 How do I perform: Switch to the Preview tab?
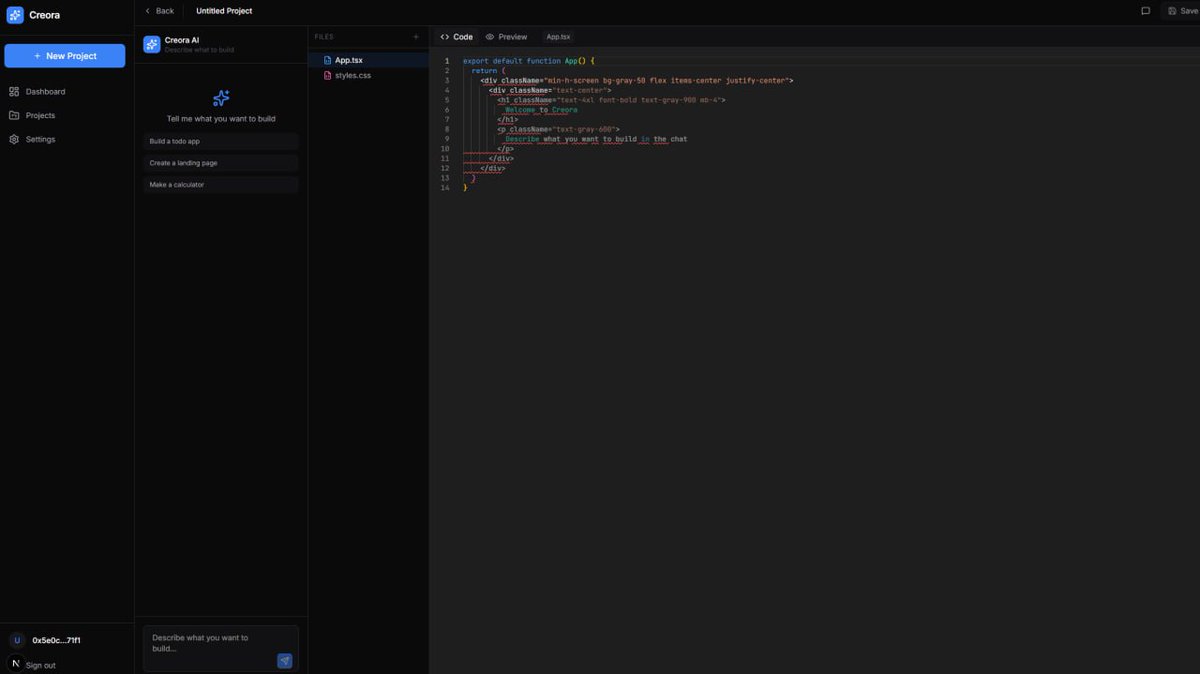[x=506, y=36]
